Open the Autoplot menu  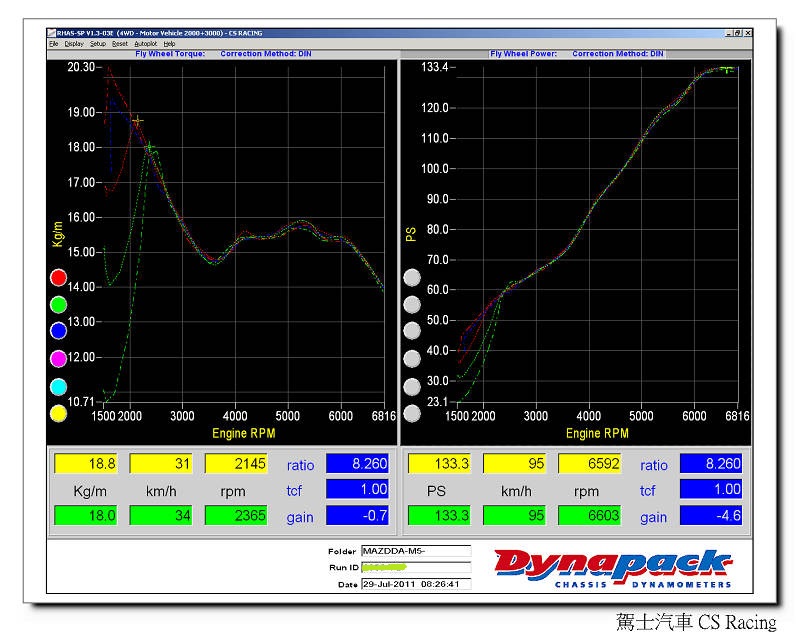(x=146, y=44)
